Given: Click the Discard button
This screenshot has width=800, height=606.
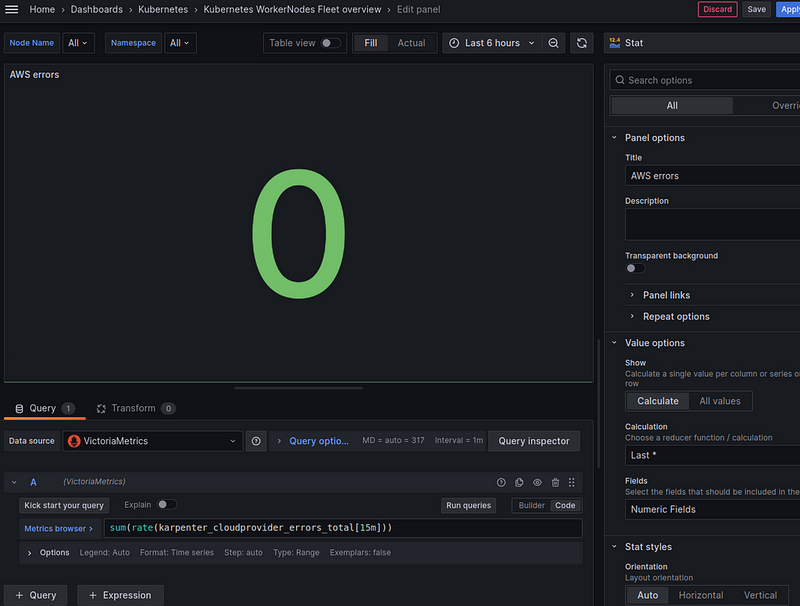Looking at the screenshot, I should coord(717,9).
